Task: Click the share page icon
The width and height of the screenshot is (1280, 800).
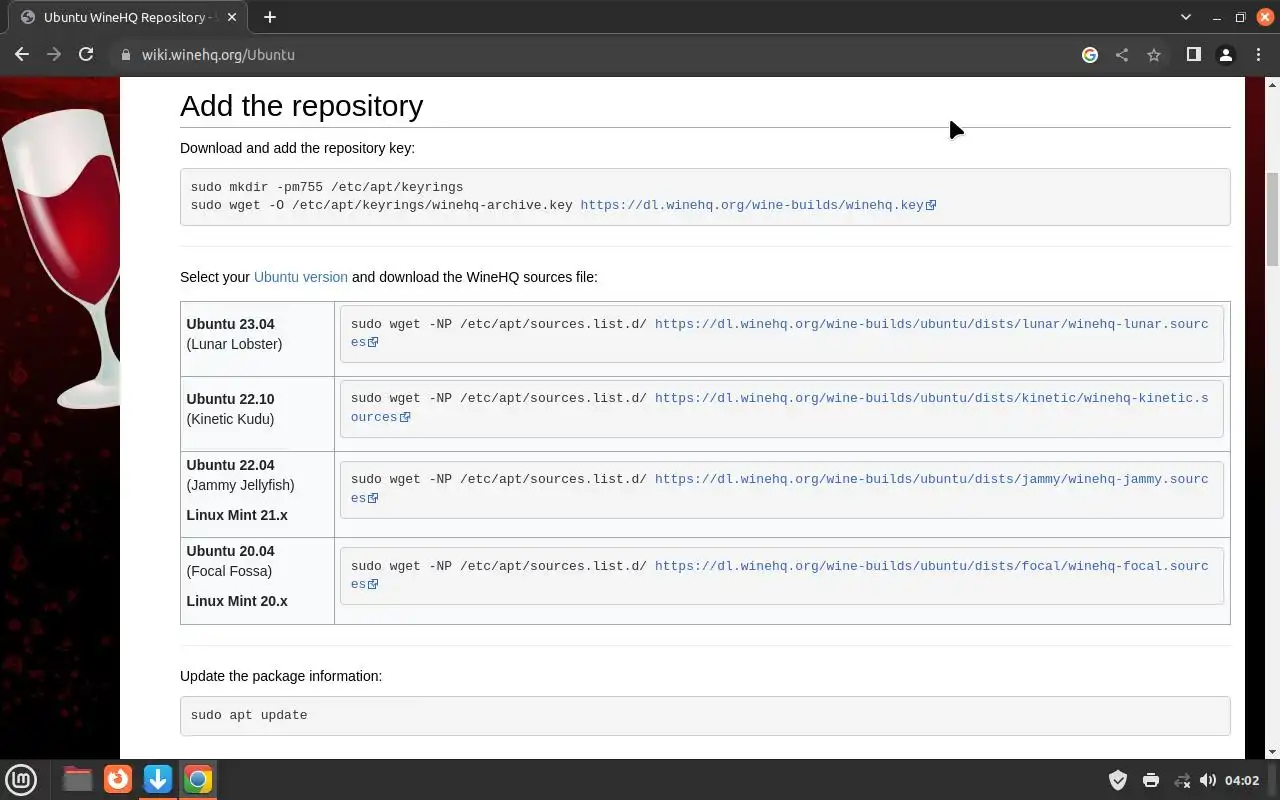Action: pyautogui.click(x=1122, y=55)
